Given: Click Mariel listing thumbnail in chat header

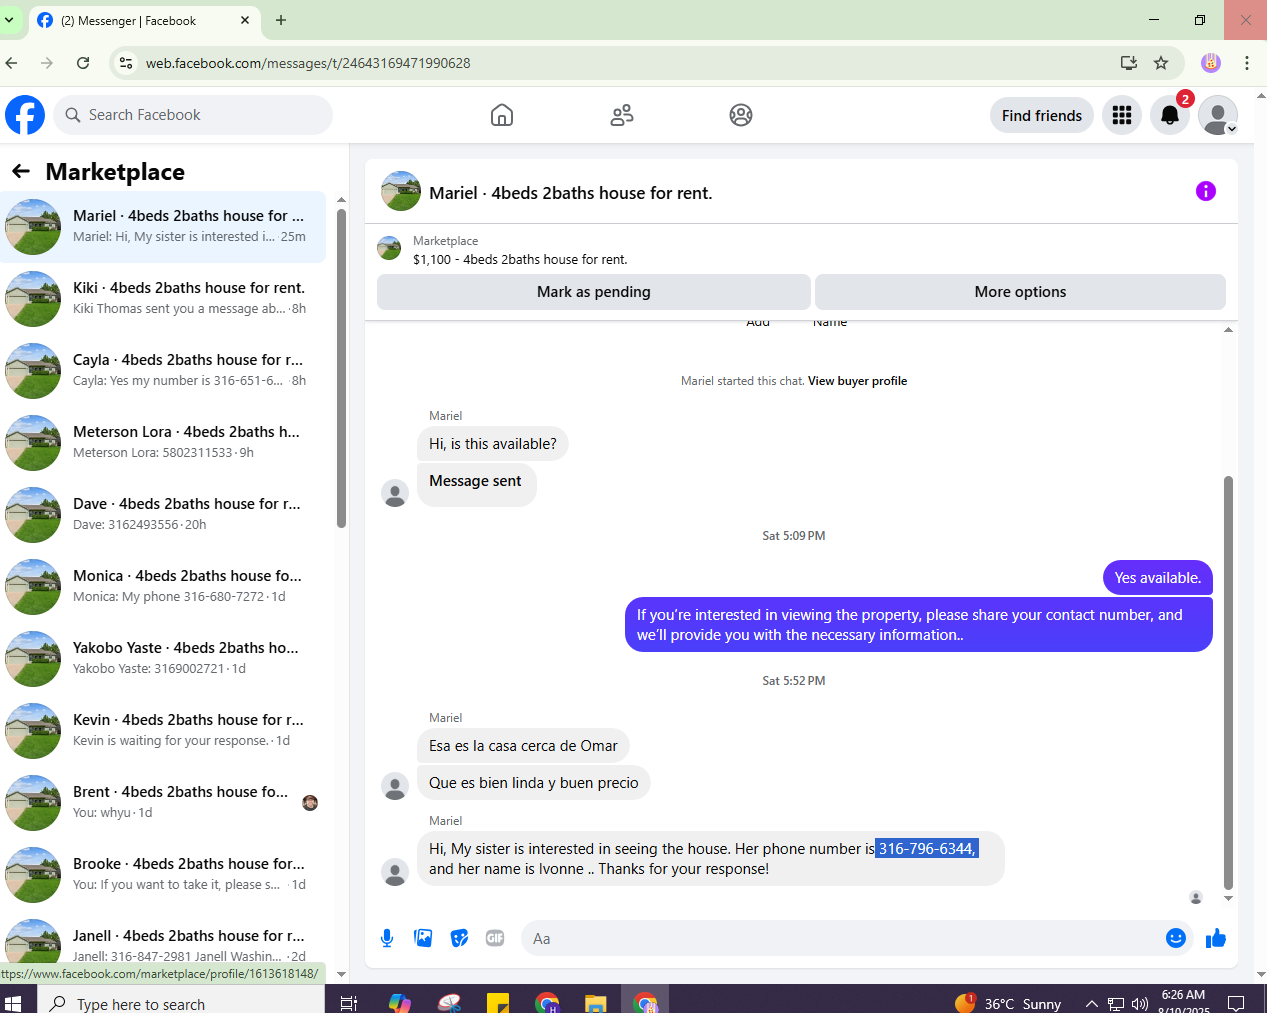Looking at the screenshot, I should click(x=401, y=191).
